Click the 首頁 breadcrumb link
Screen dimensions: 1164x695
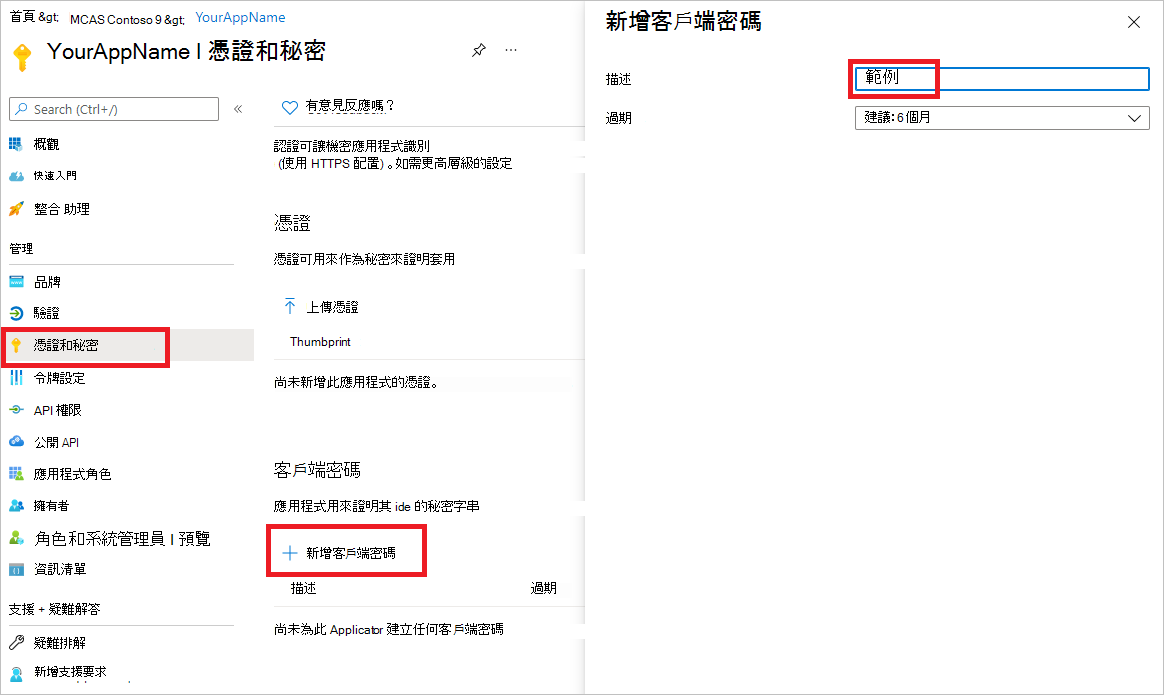pos(22,16)
